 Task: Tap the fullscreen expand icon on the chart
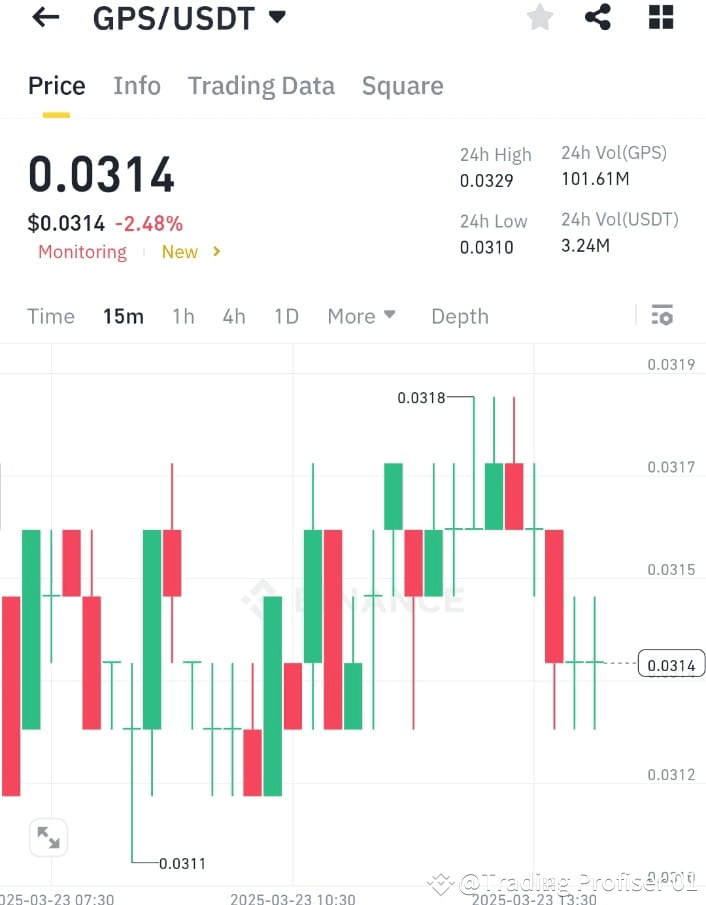(48, 838)
